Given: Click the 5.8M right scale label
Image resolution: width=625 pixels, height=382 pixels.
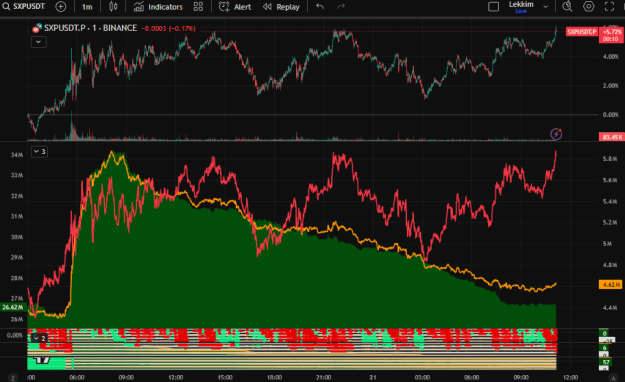Looking at the screenshot, I should pos(610,159).
